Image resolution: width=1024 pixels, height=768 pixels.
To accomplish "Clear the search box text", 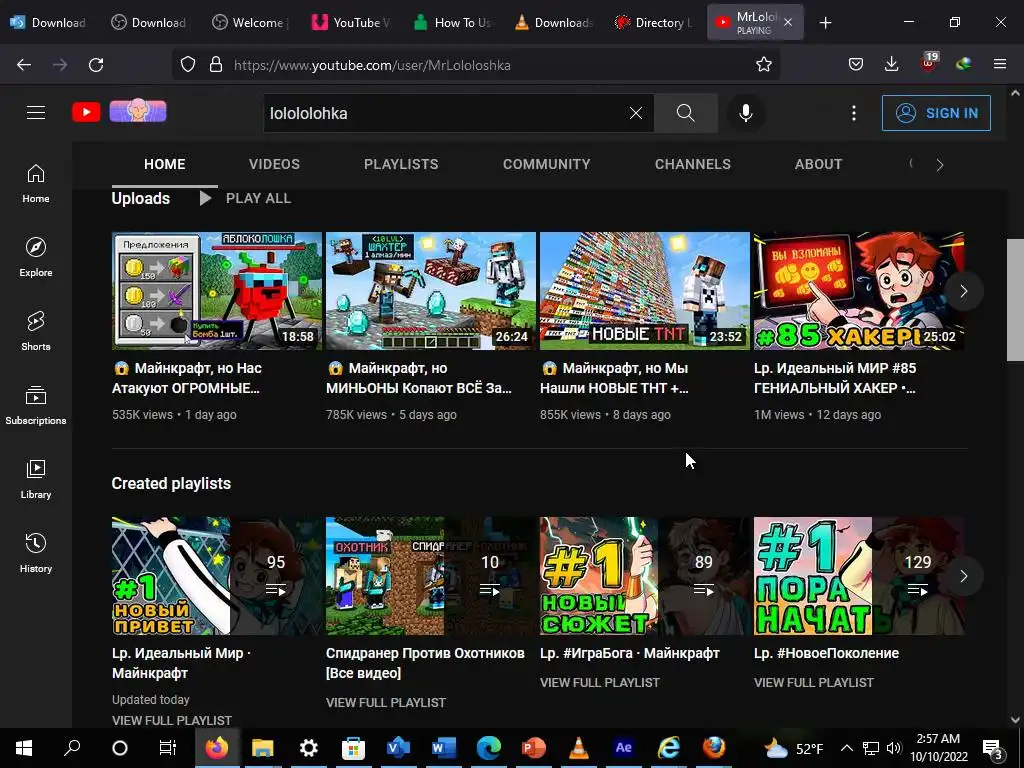I will (x=635, y=113).
